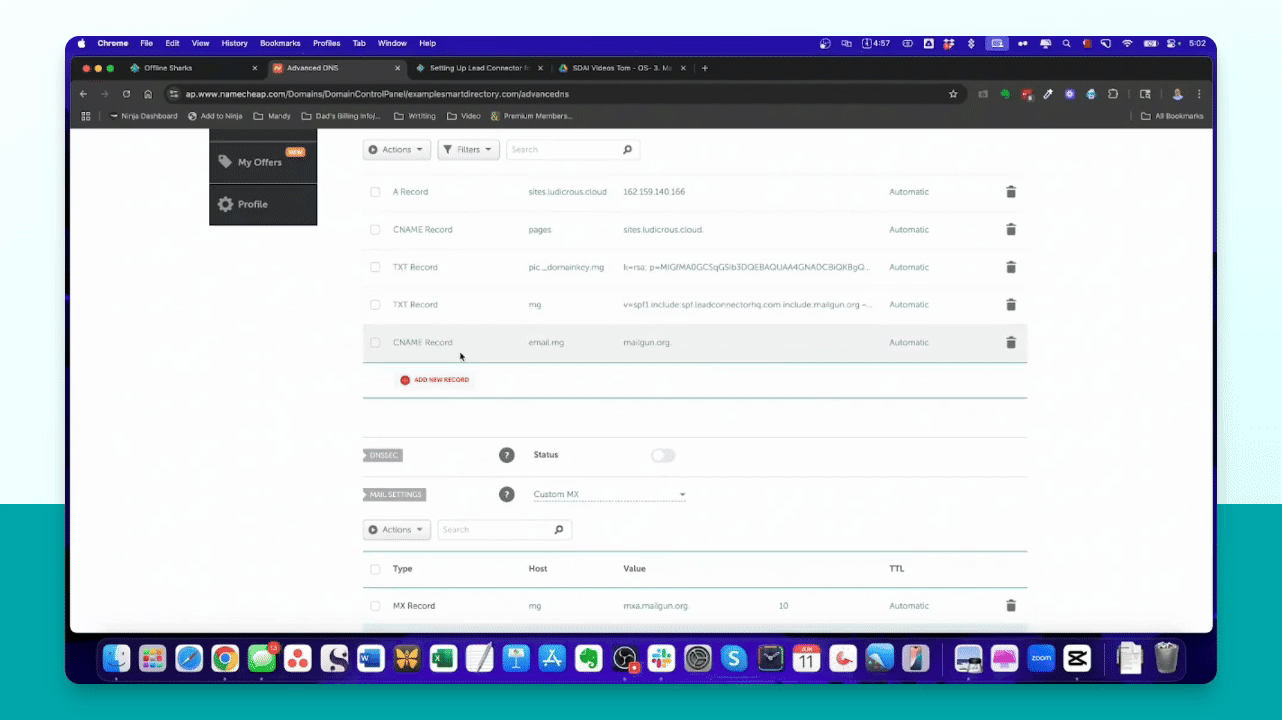Open the Chrome three-dot menu
1282x720 pixels.
1199,94
